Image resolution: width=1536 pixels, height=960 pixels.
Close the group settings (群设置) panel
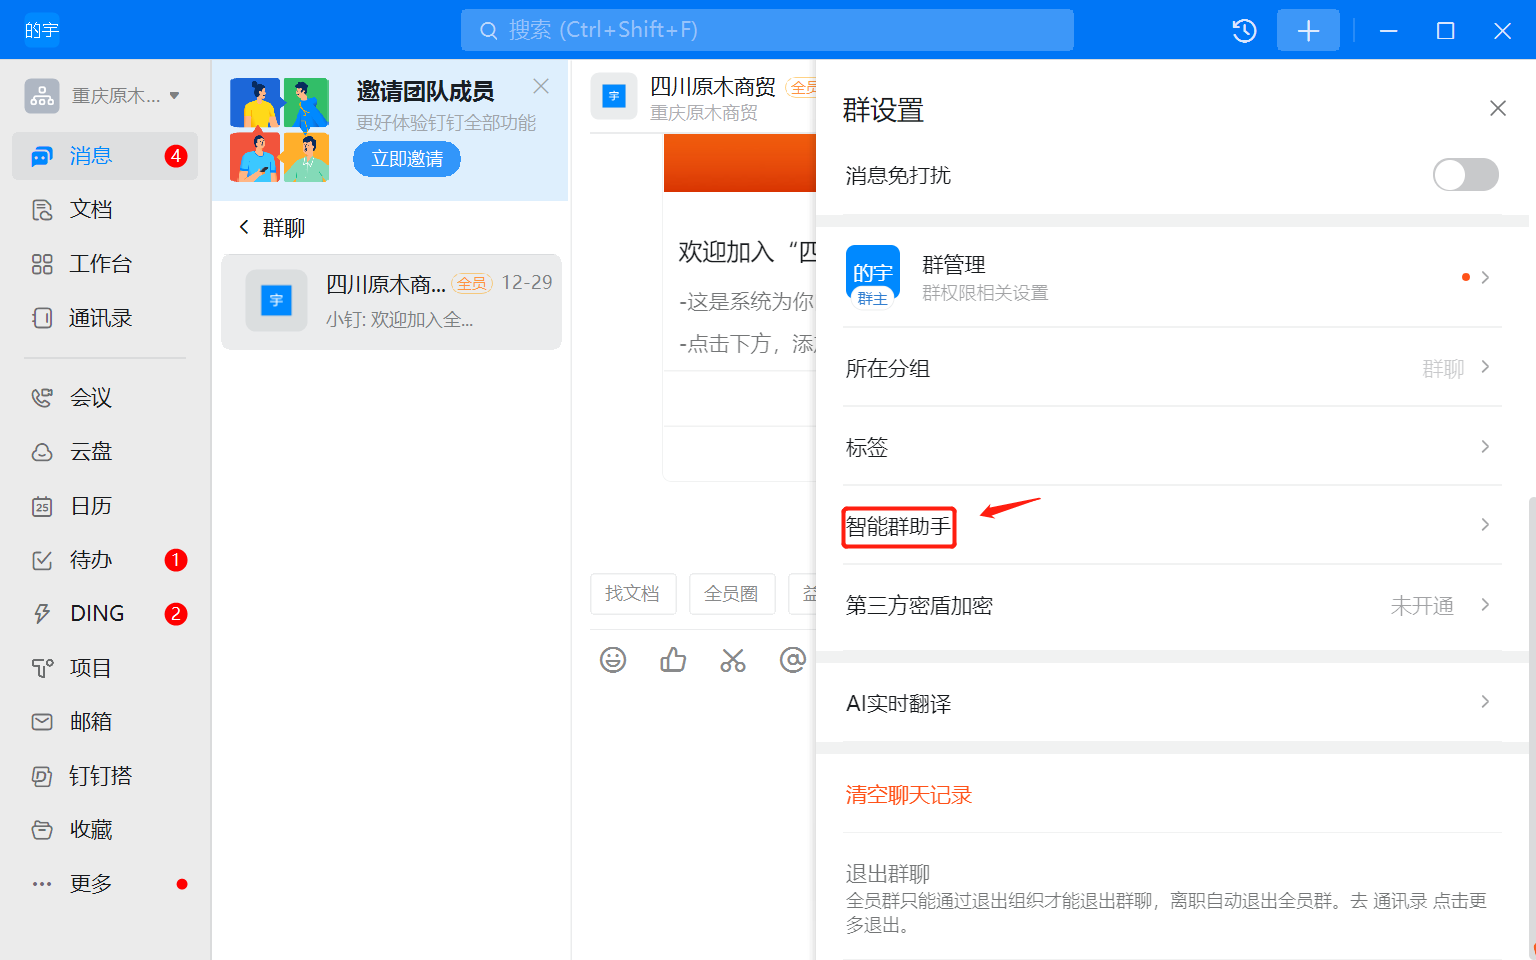coord(1497,108)
